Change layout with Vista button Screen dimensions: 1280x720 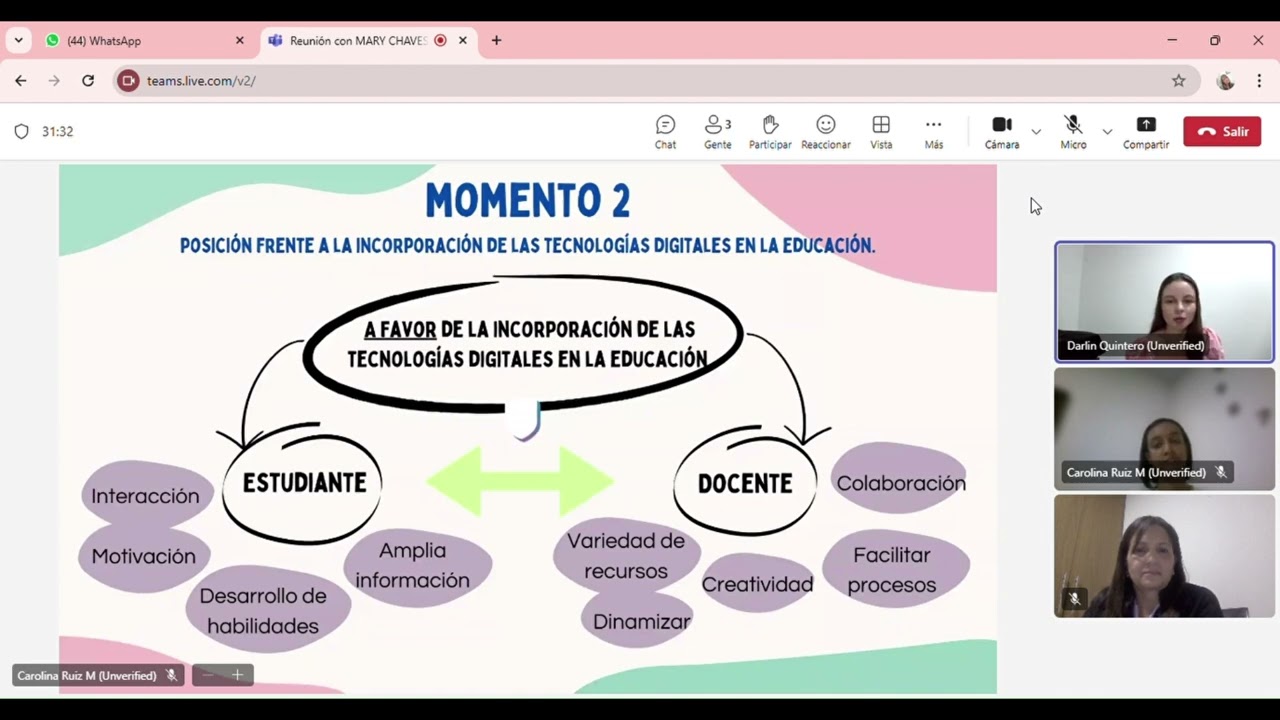[x=881, y=131]
